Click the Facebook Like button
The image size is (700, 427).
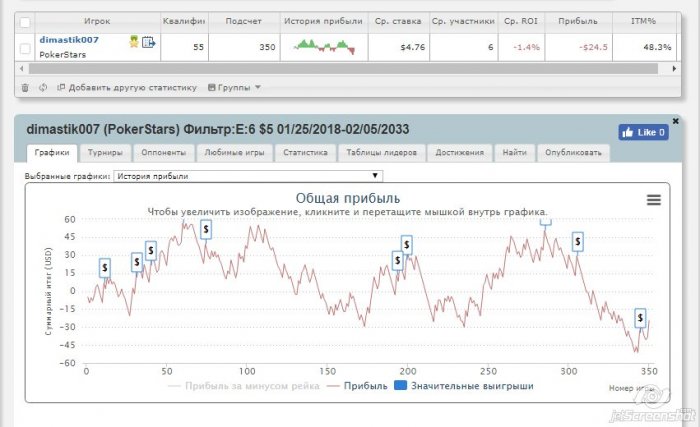(x=643, y=132)
